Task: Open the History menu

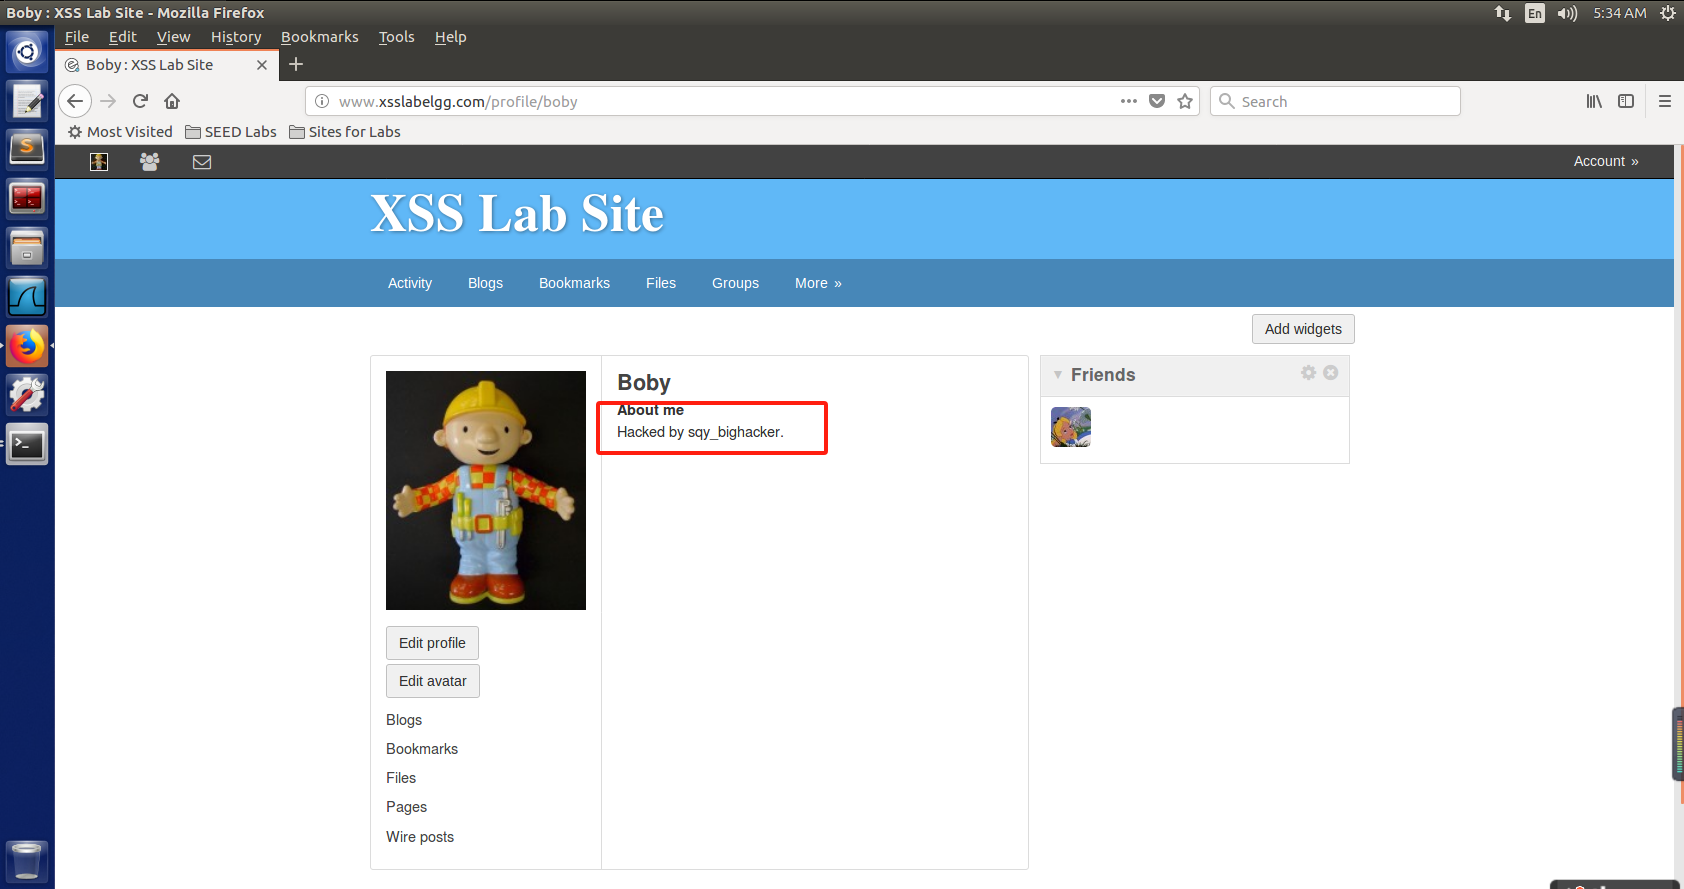Action: click(236, 37)
